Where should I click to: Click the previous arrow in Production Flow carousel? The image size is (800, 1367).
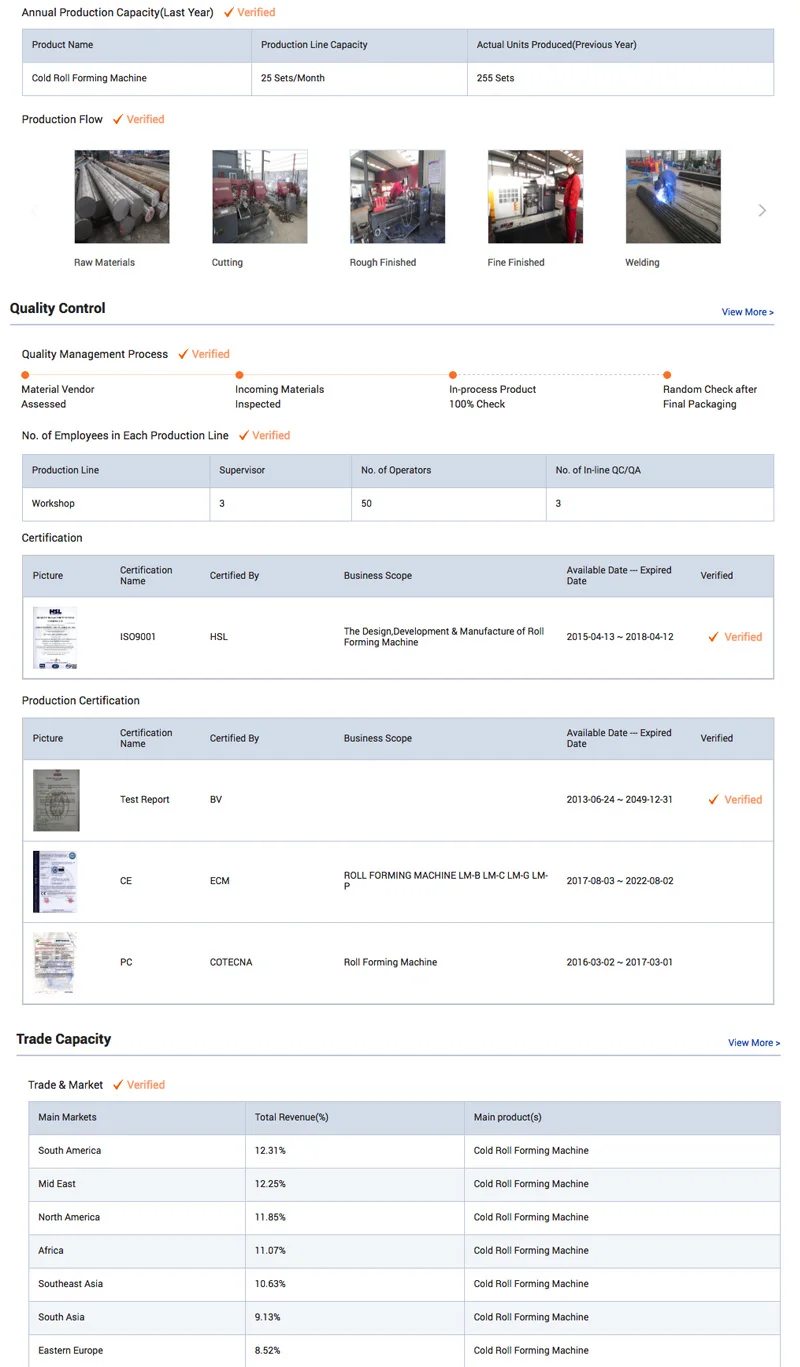point(34,210)
